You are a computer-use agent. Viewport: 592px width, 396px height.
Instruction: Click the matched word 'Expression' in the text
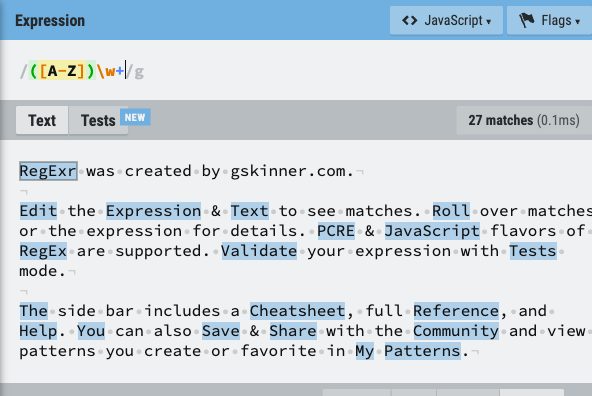(153, 211)
